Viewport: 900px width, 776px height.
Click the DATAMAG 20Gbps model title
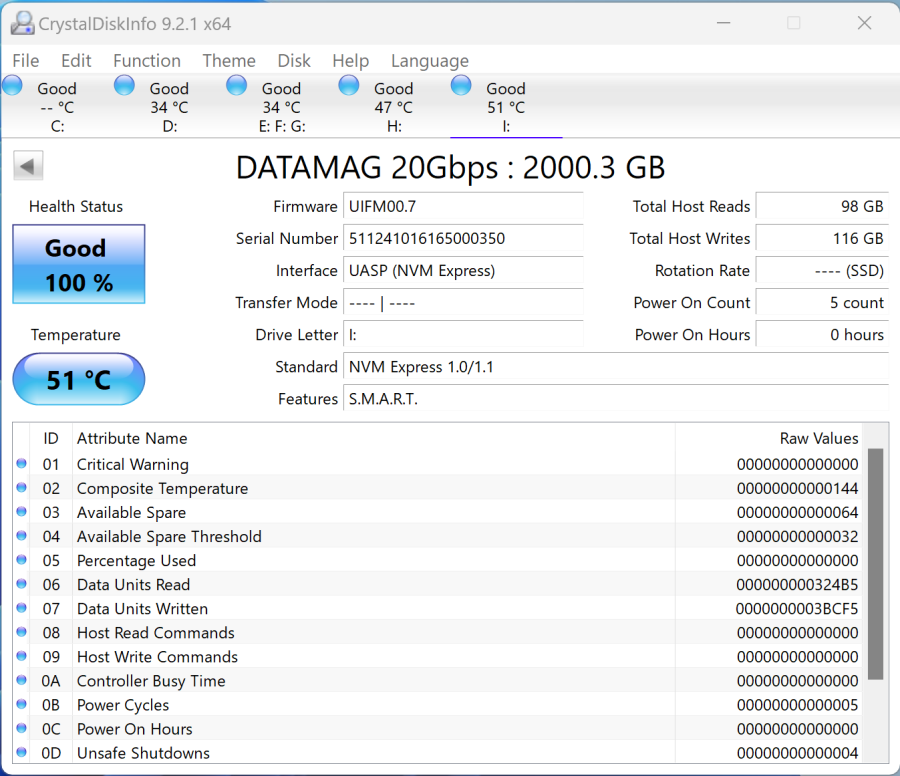click(451, 168)
